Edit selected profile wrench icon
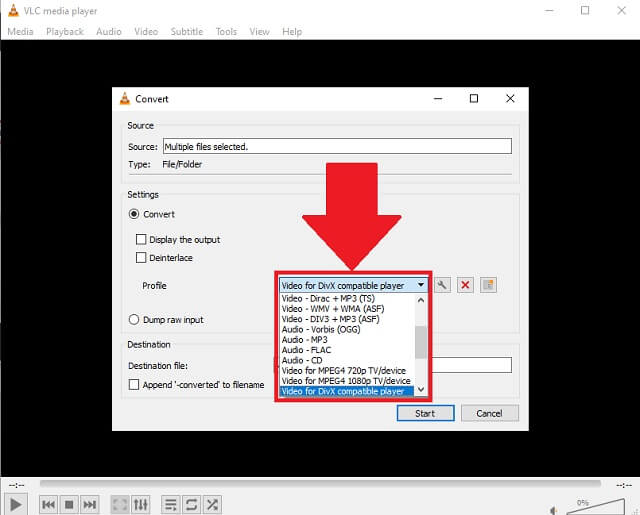This screenshot has height=515, width=640. tap(442, 285)
